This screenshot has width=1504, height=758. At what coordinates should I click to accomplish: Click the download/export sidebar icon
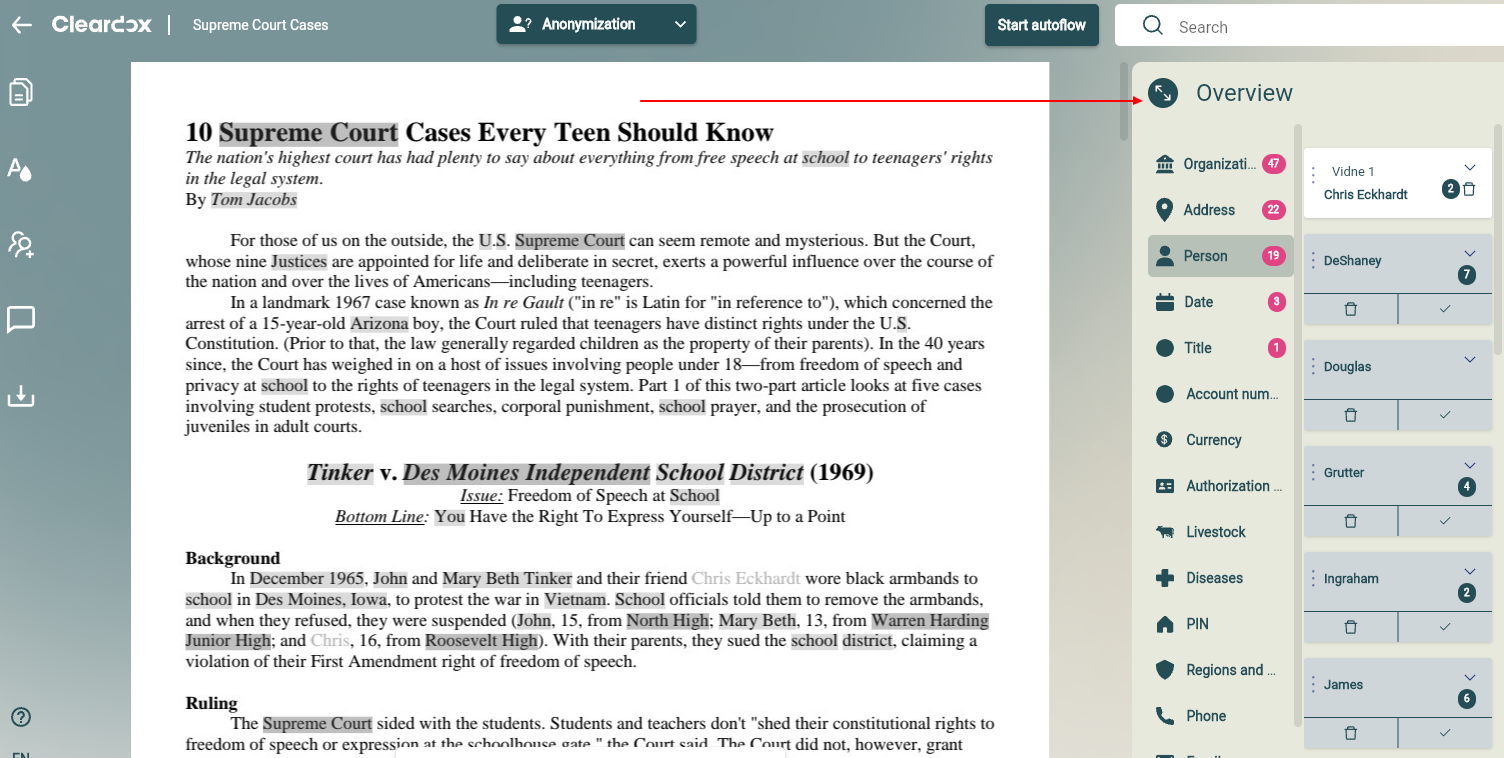pyautogui.click(x=20, y=395)
